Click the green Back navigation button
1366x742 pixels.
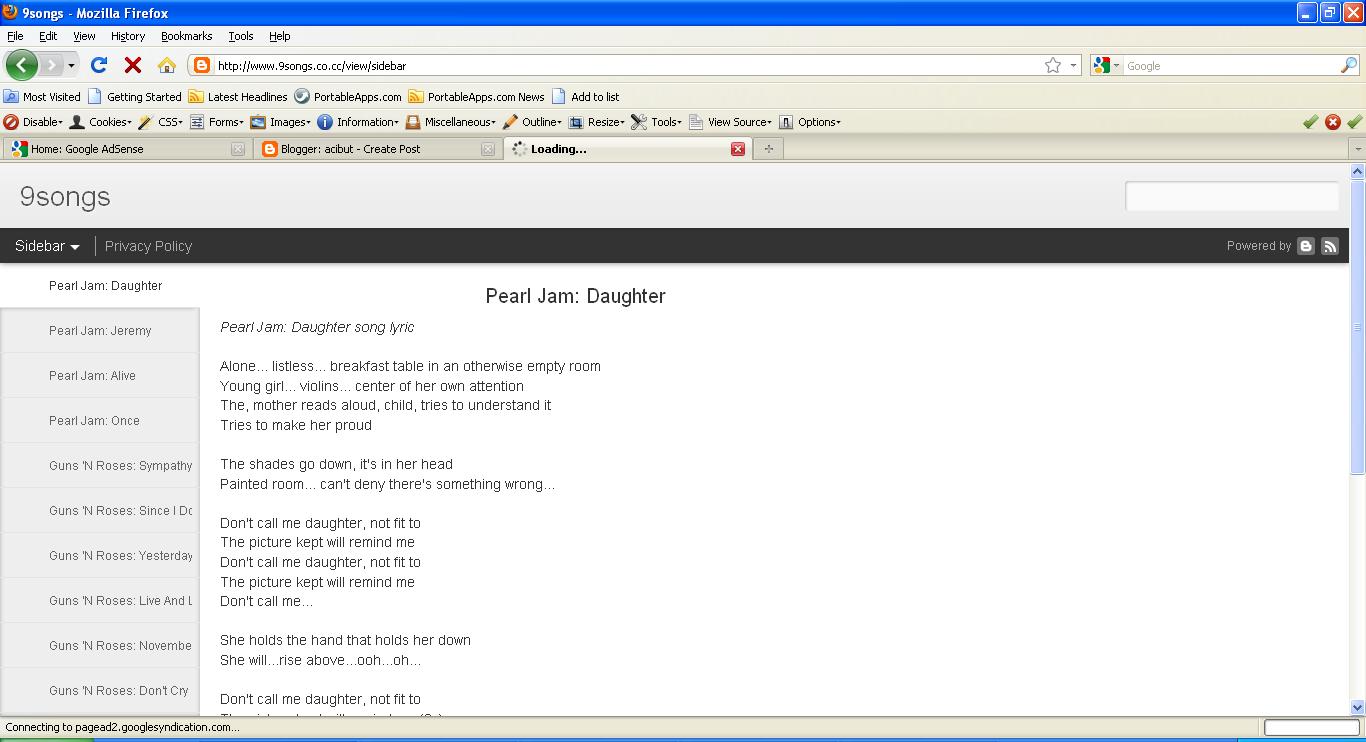coord(22,65)
